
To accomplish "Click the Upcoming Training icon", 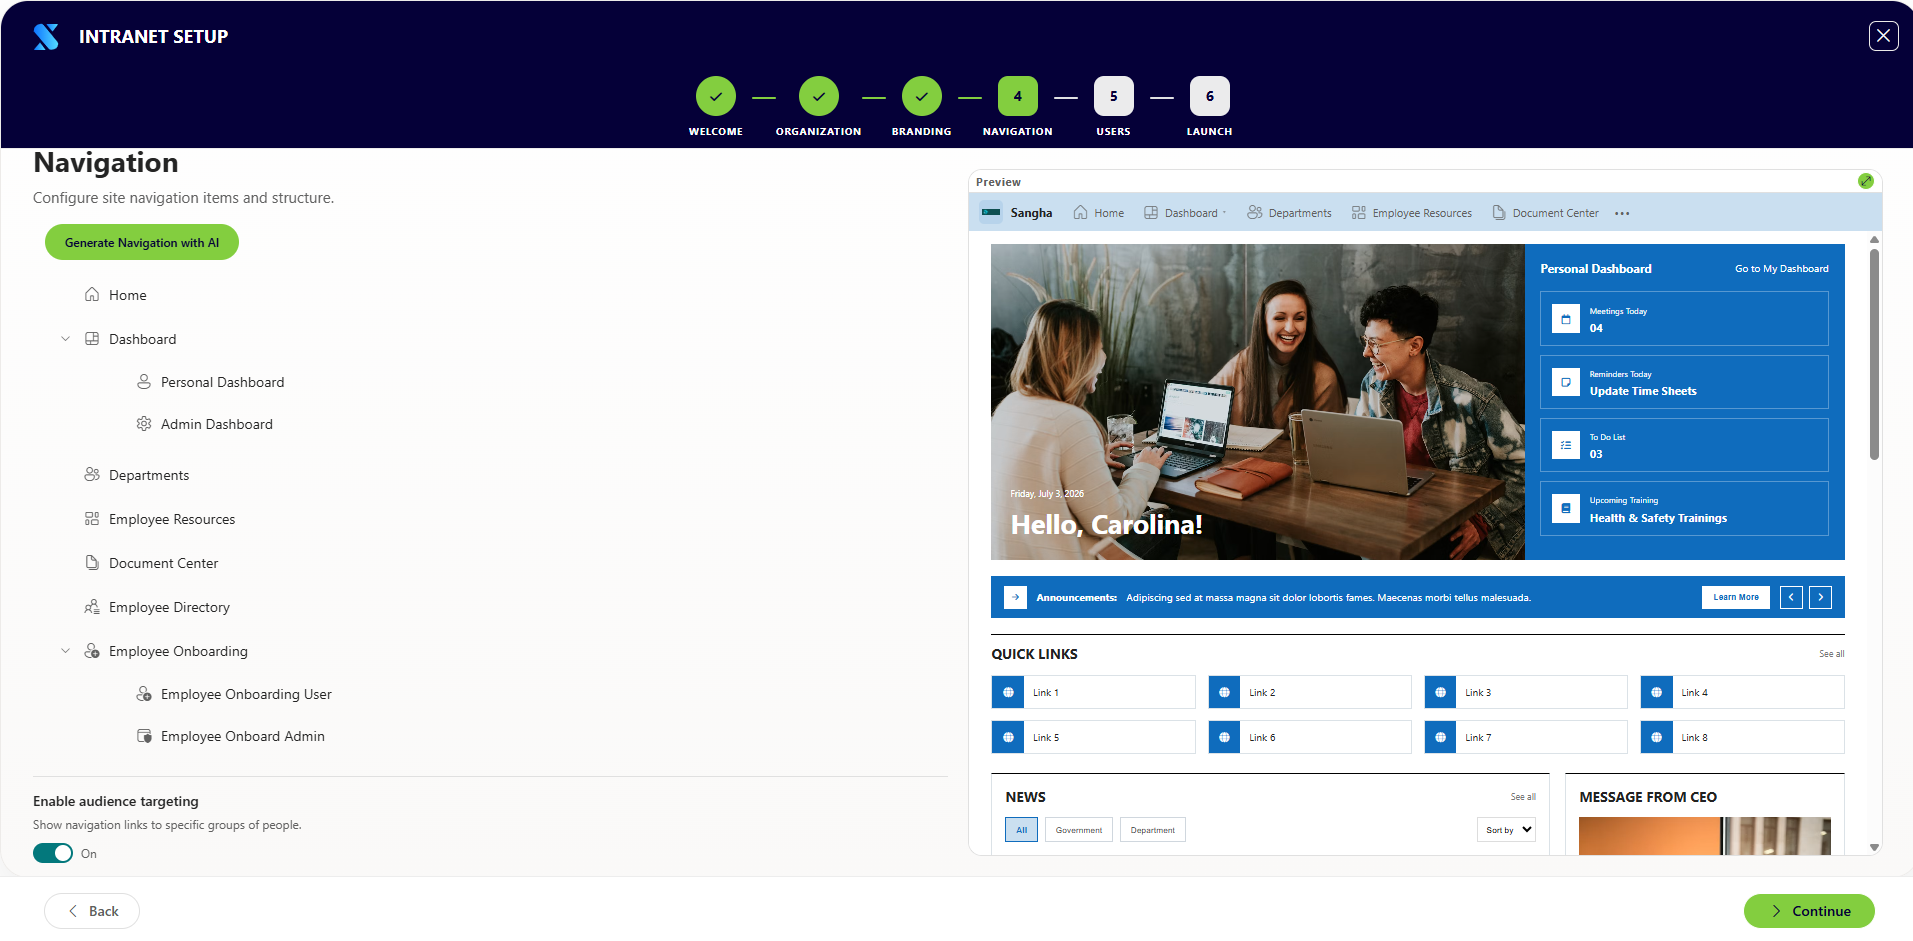I will tap(1566, 508).
